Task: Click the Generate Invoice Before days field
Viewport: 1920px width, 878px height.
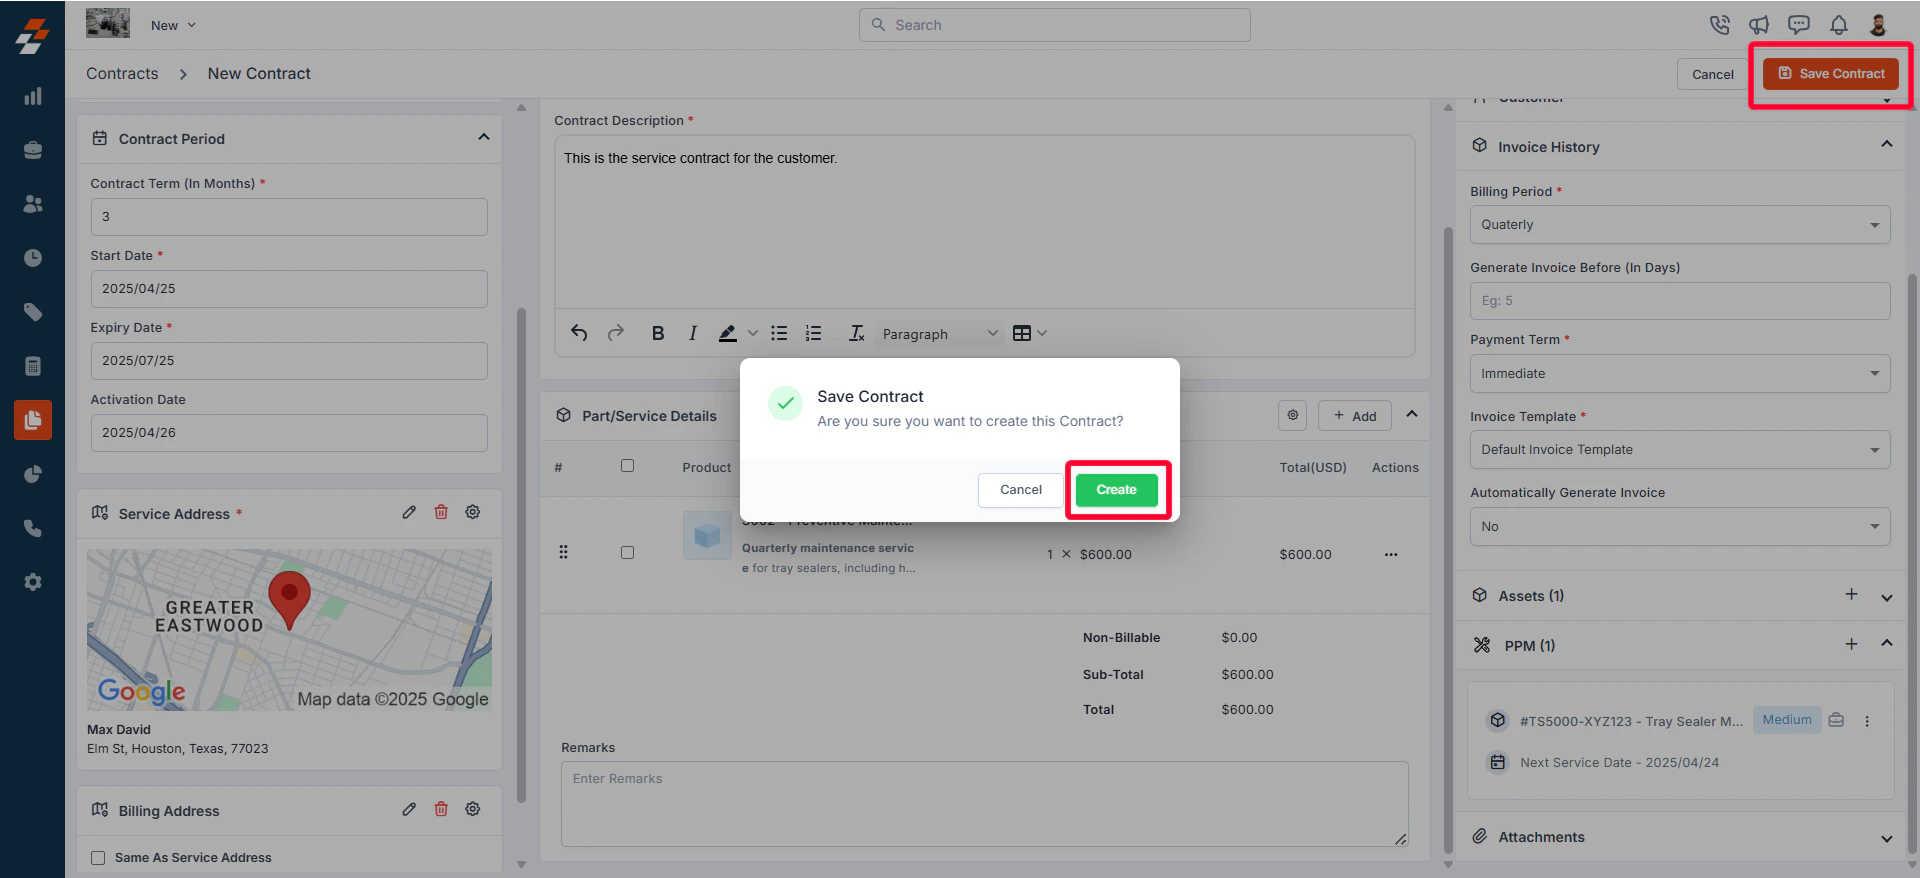Action: pos(1680,301)
